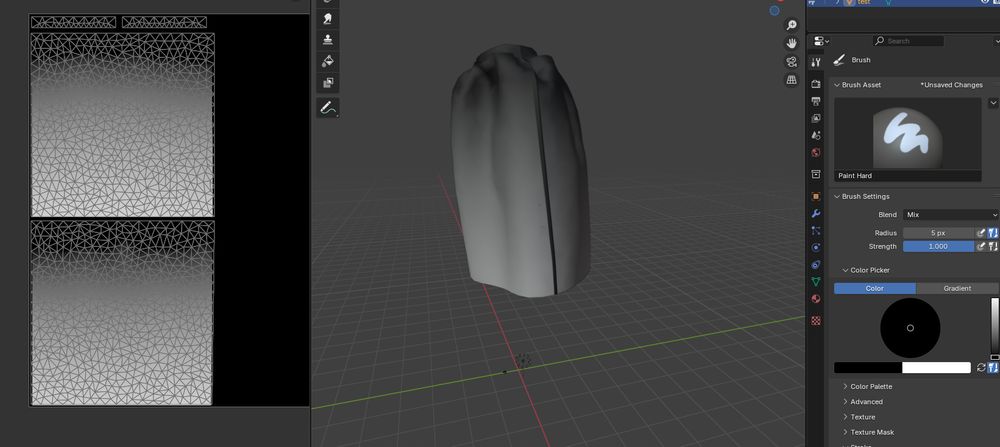This screenshot has width=1000, height=447.
Task: Click the Strength 1.000 slider
Action: click(938, 247)
